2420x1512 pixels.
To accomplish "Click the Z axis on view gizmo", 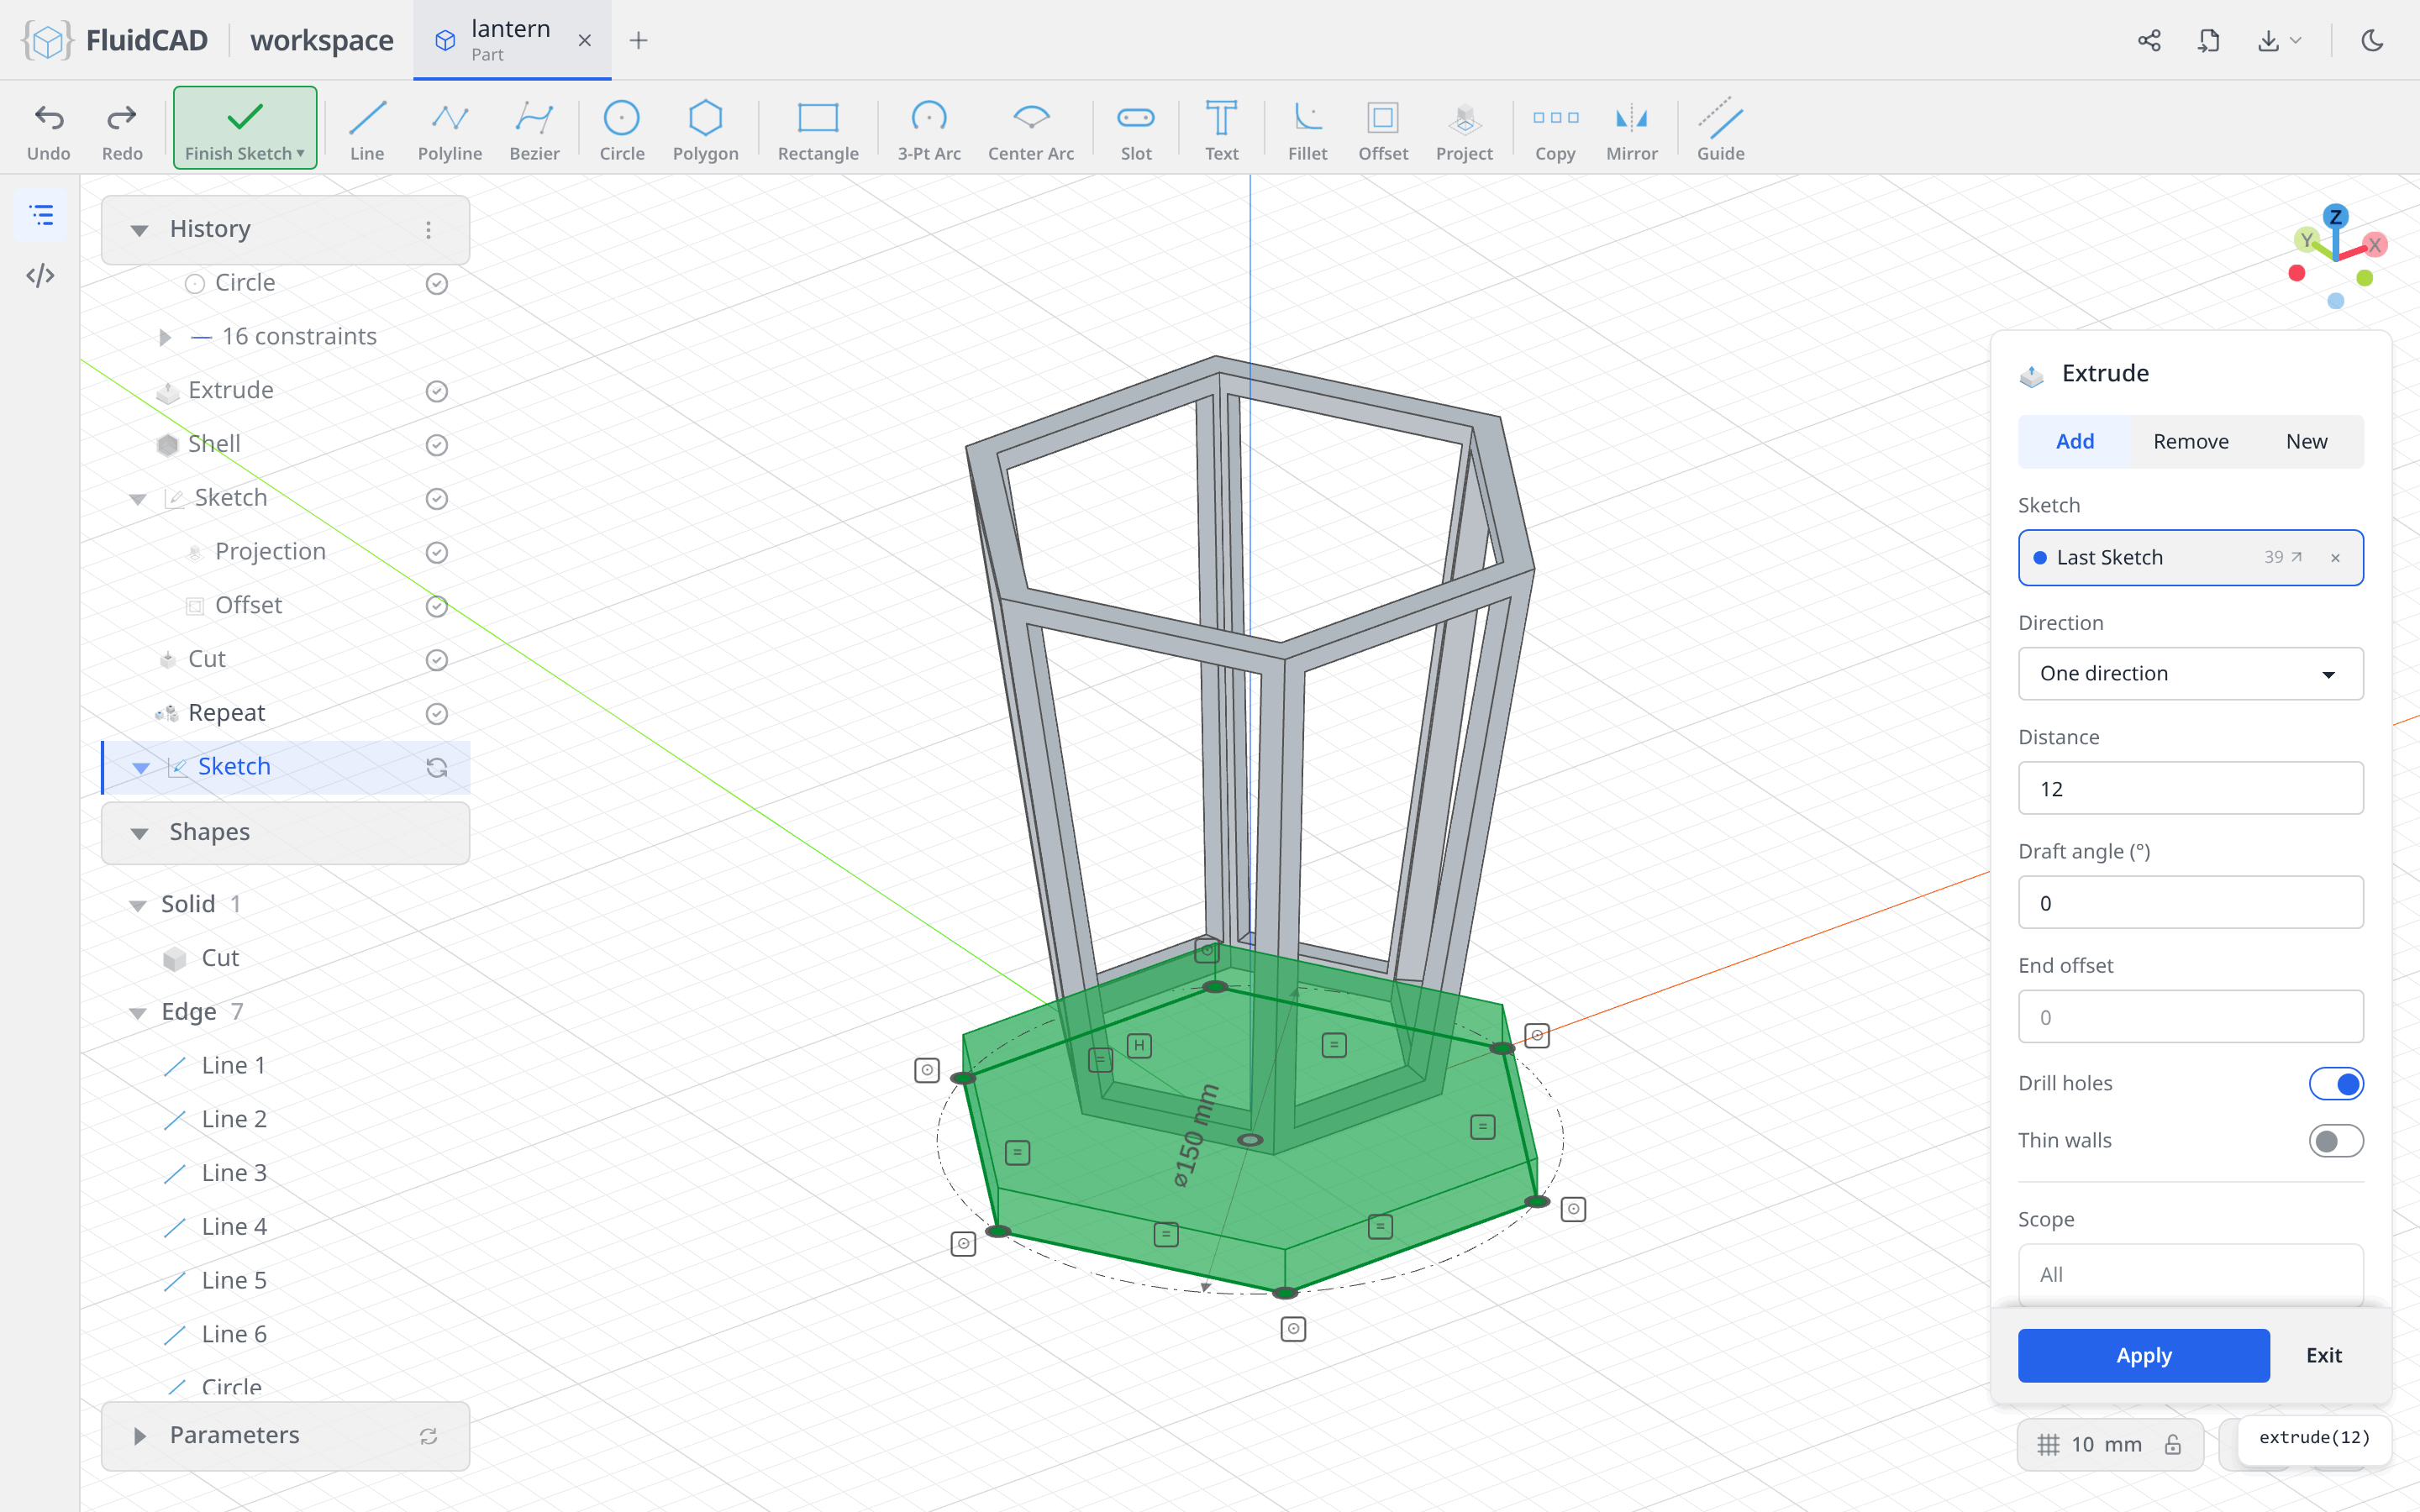I will click(x=2335, y=216).
